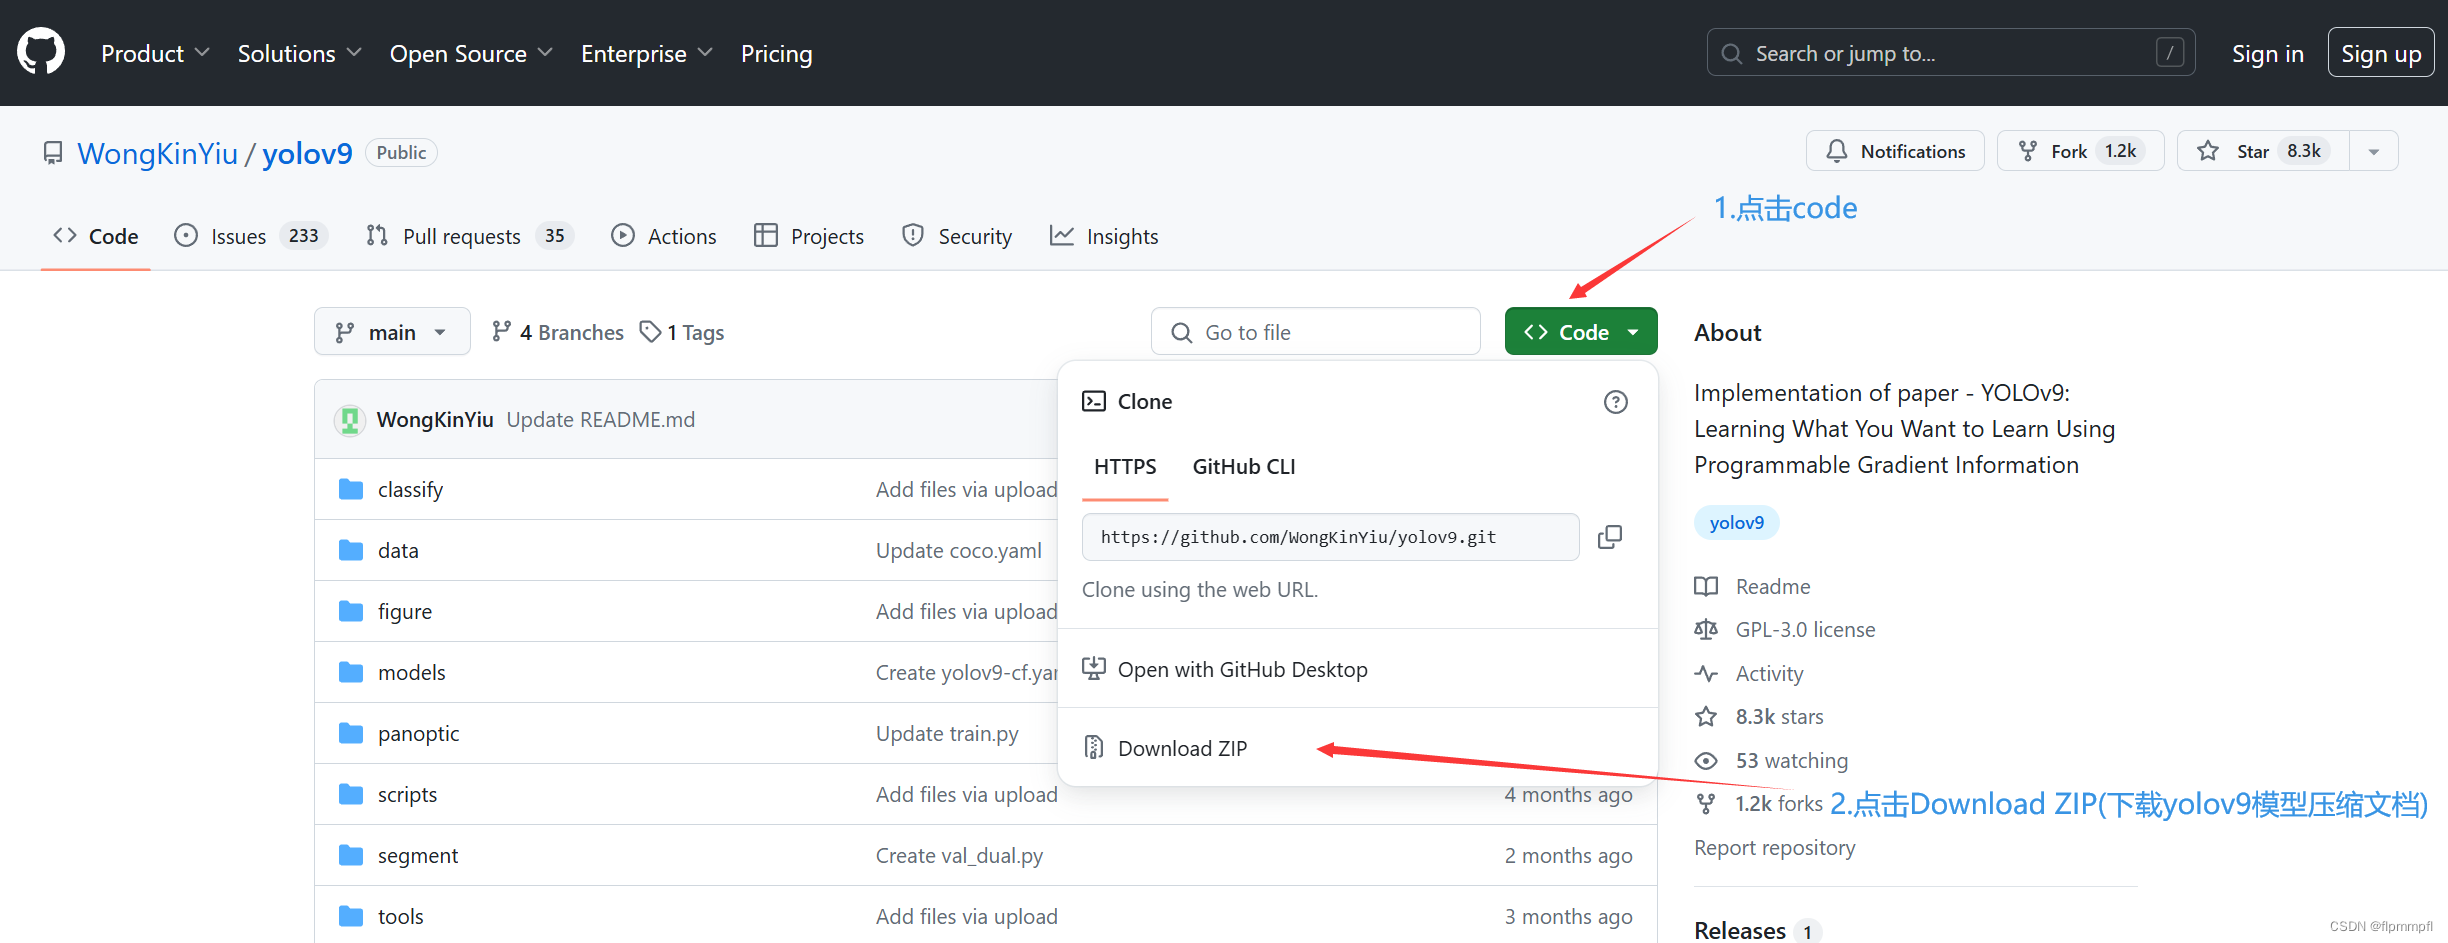Open the Actions tab
Screen dimensions: 2448x943
[x=664, y=236]
